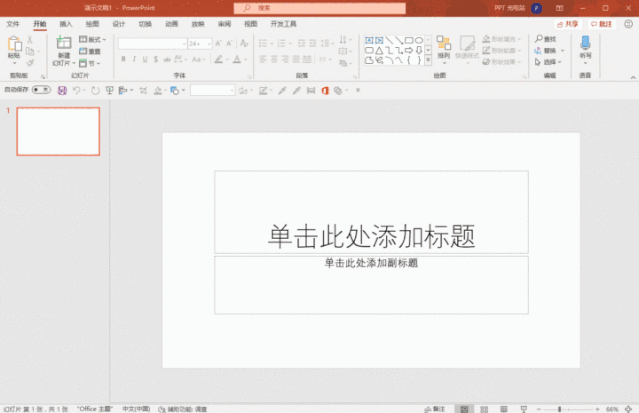Switch to Reading view in status bar
The width and height of the screenshot is (639, 413).
[504, 409]
